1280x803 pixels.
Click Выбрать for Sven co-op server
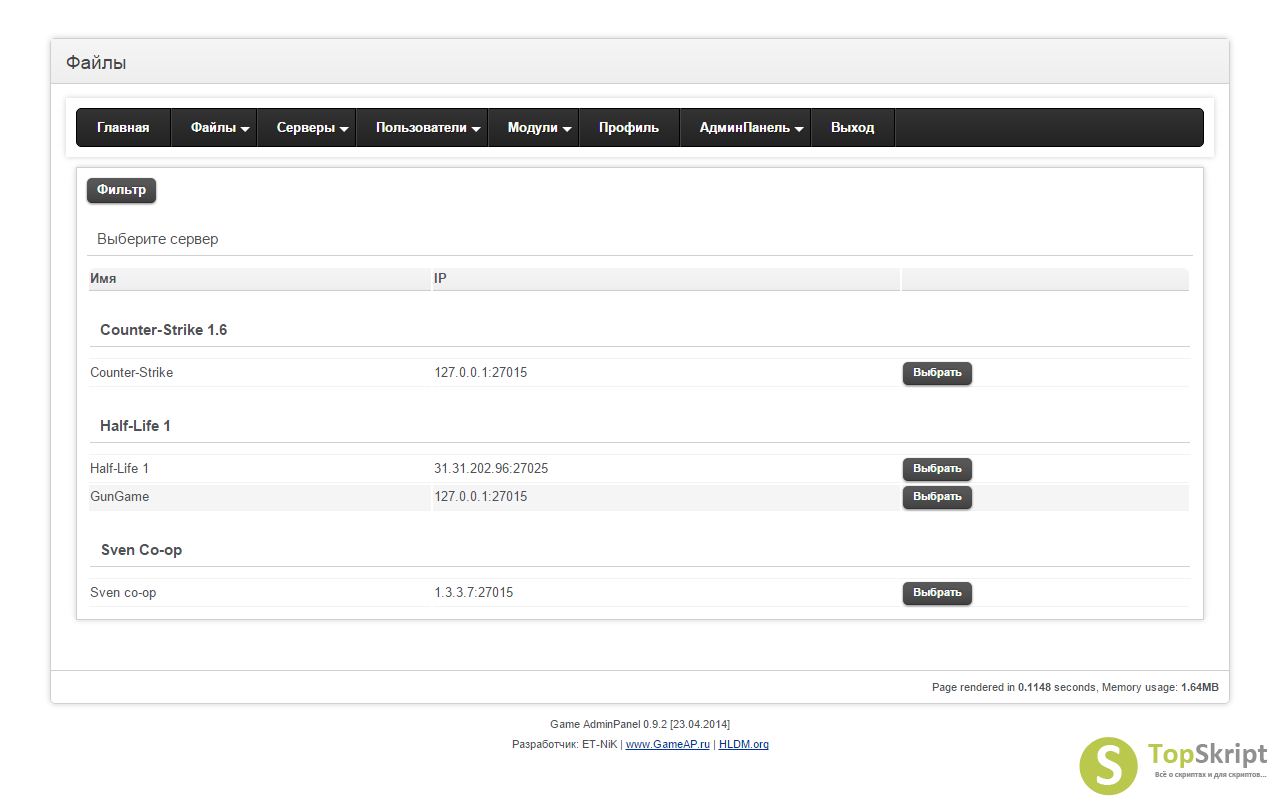[x=937, y=593]
